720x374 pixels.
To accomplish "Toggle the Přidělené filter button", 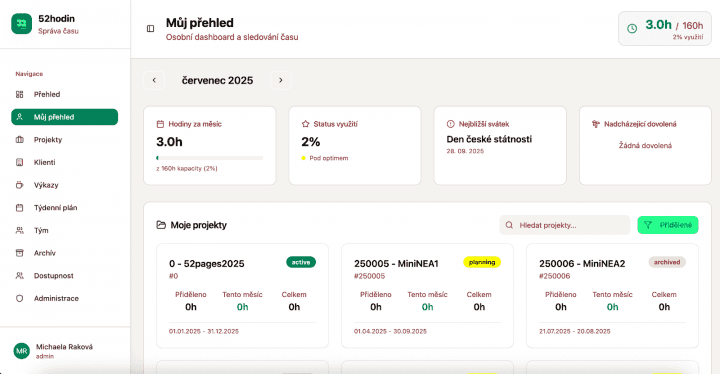I will pyautogui.click(x=668, y=225).
